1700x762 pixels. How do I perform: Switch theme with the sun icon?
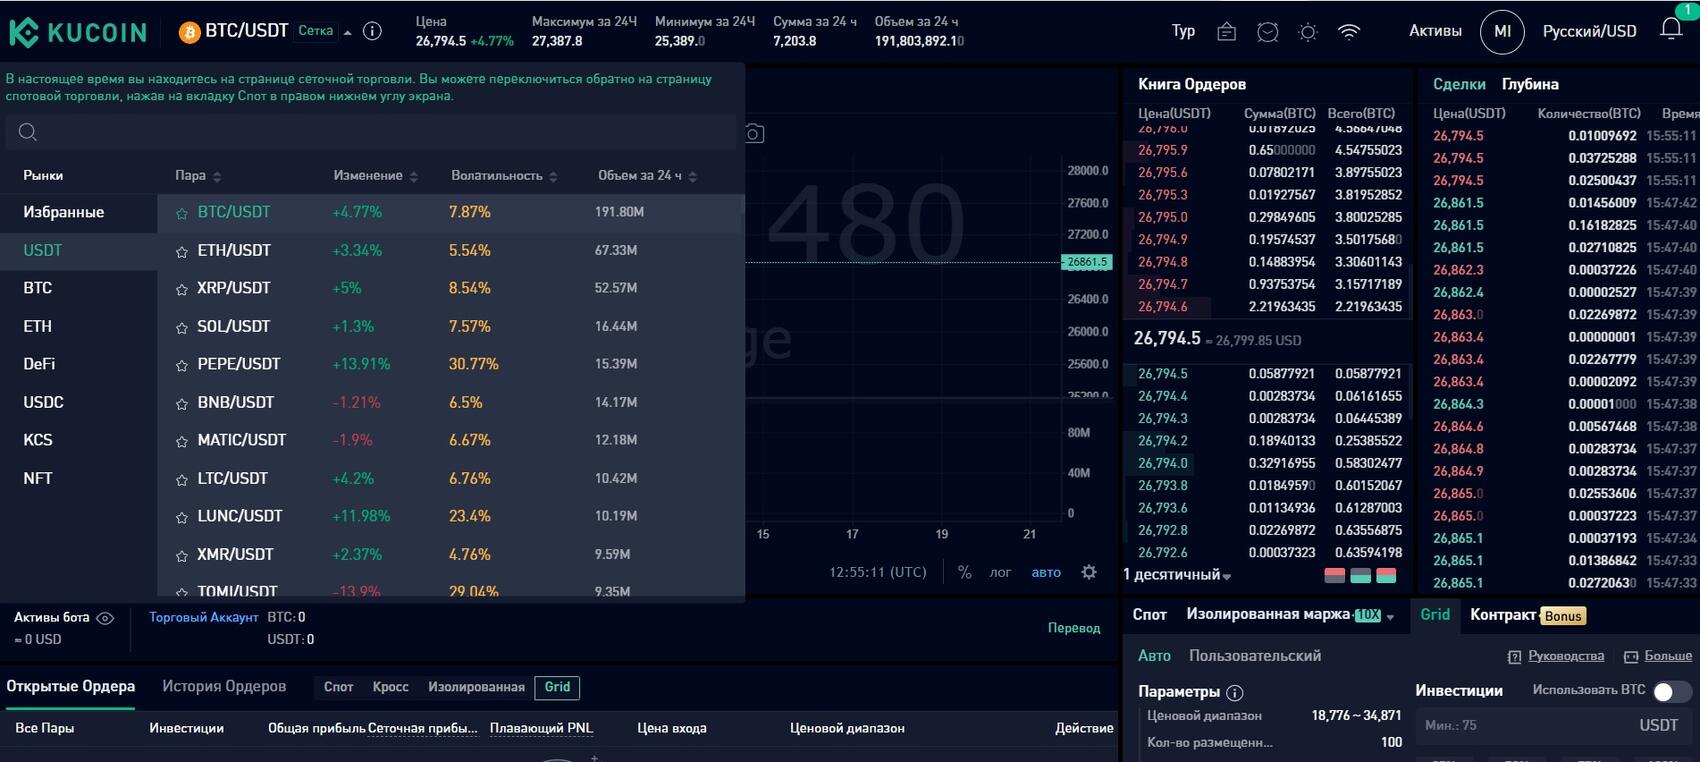(1307, 32)
